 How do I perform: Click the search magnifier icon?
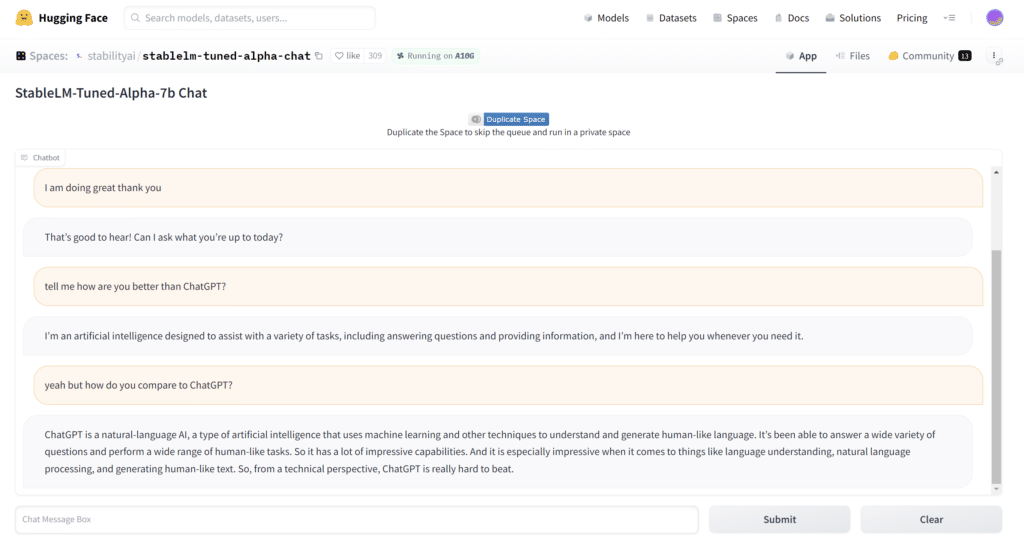pos(135,18)
